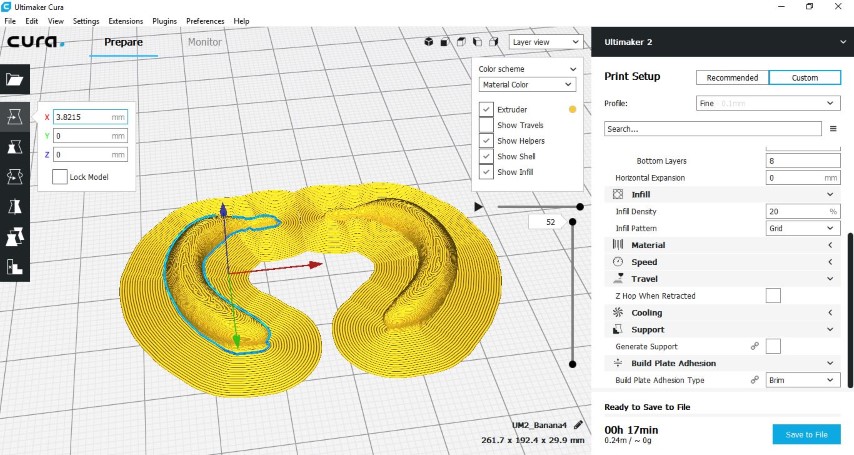
Task: Switch to top camera view
Action: pos(461,42)
